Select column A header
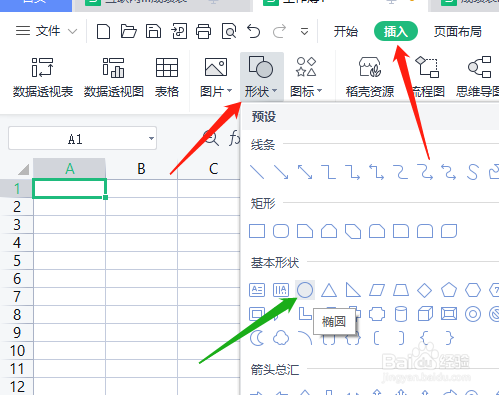The height and width of the screenshot is (395, 499). [69, 169]
